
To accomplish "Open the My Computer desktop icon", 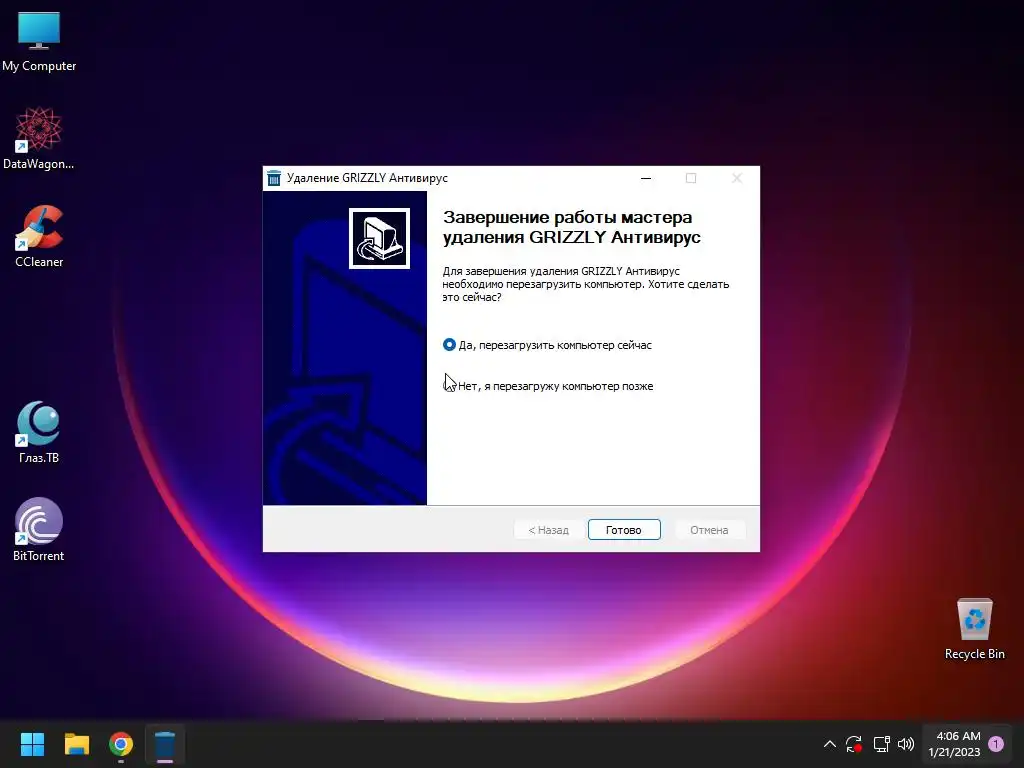I will click(39, 40).
